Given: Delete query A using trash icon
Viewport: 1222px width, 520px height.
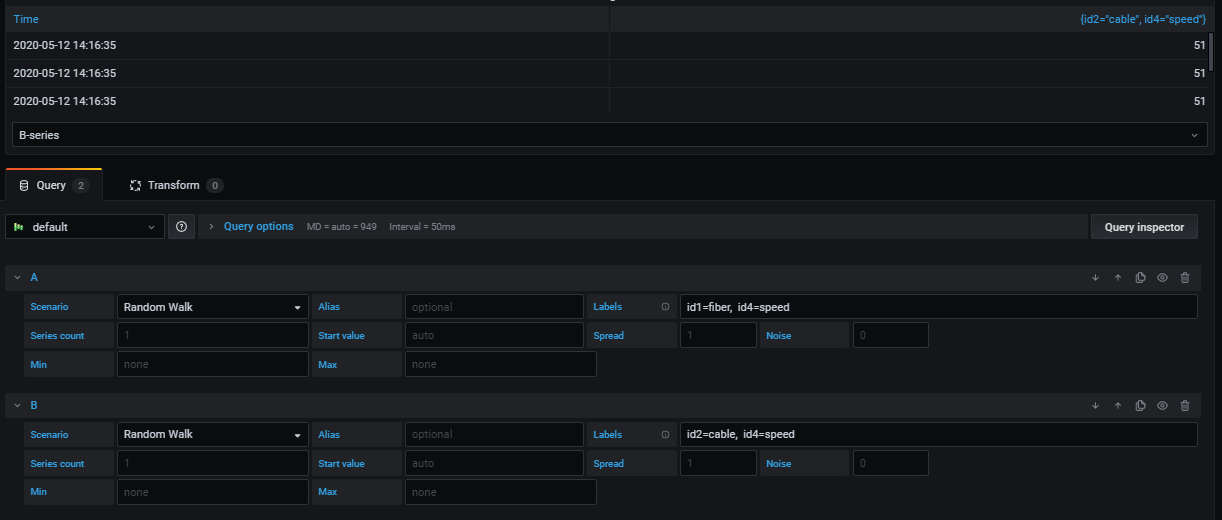Looking at the screenshot, I should [1185, 278].
